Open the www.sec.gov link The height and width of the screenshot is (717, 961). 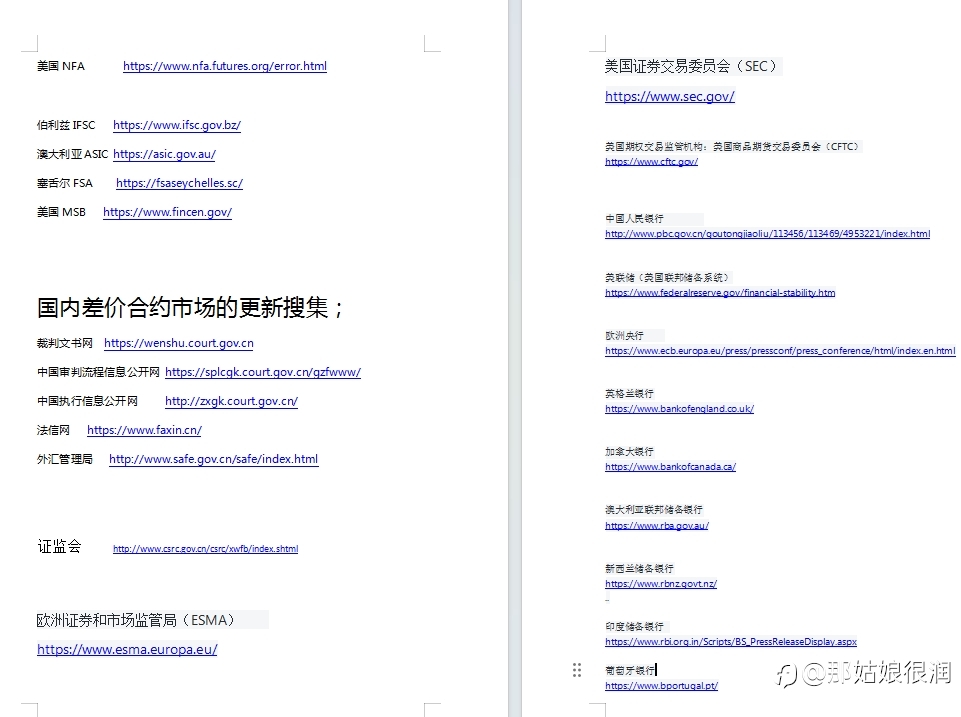[x=670, y=96]
